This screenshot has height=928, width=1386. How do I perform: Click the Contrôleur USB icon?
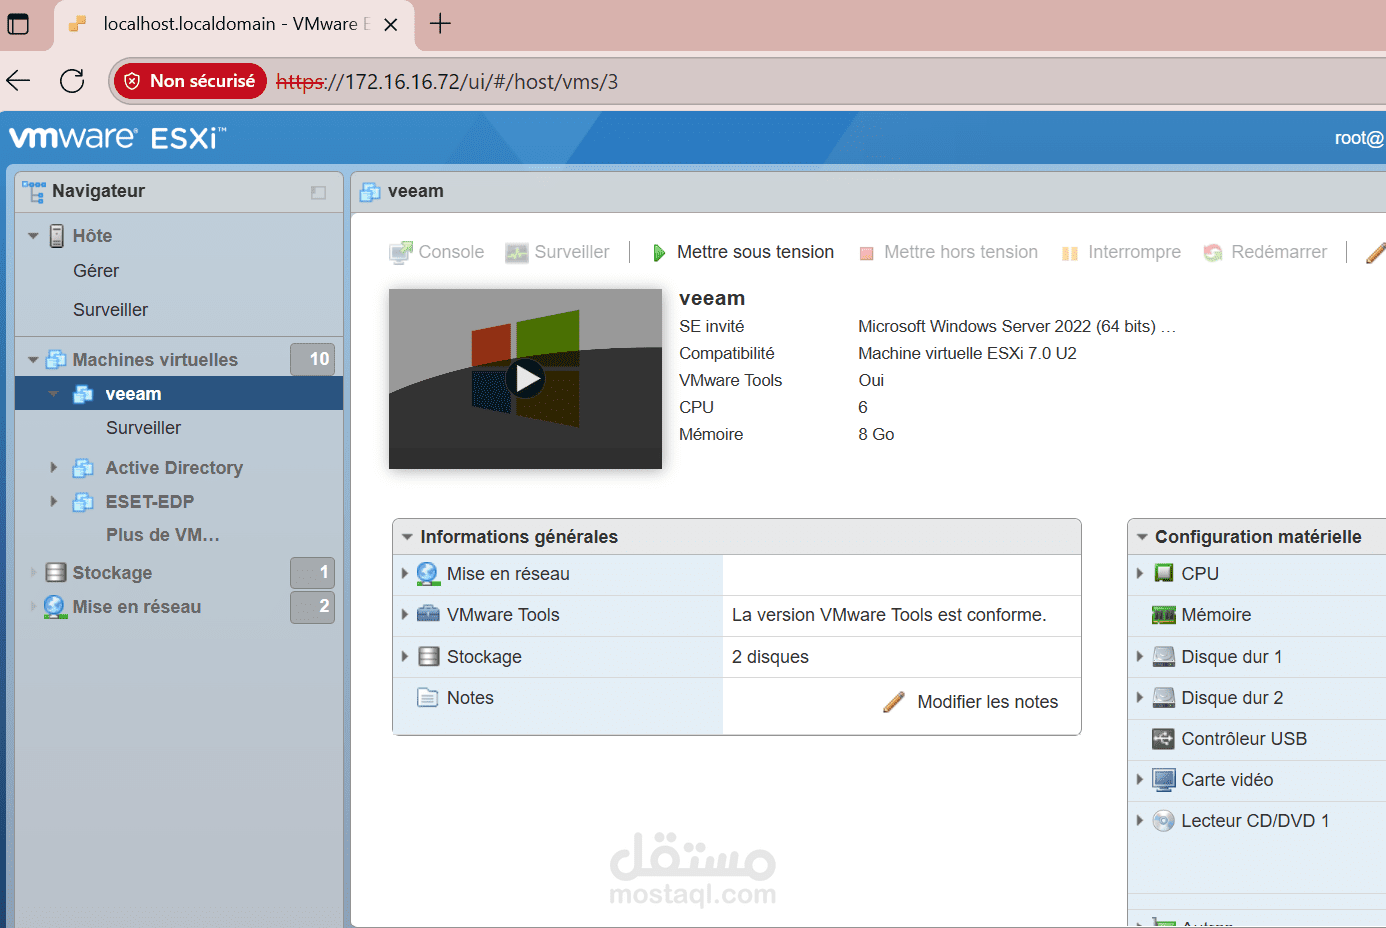[1164, 739]
